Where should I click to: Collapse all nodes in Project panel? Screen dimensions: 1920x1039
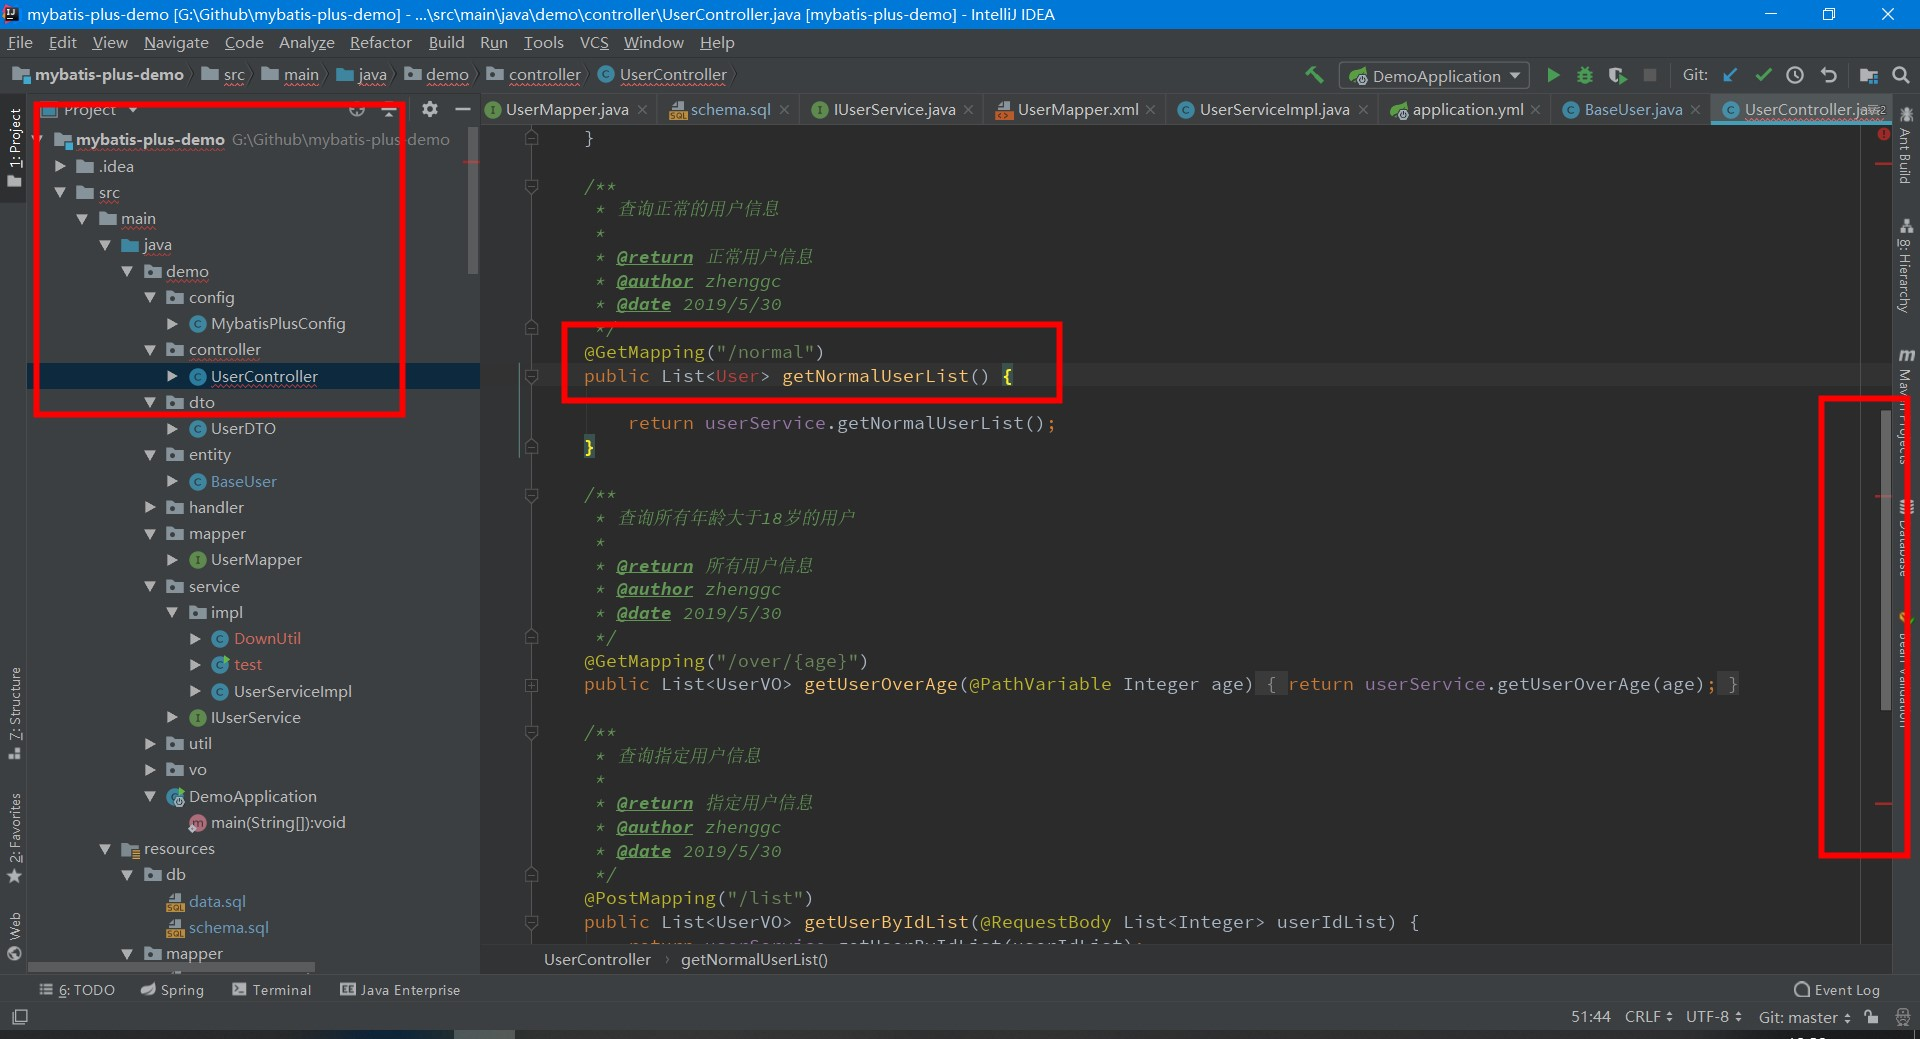pyautogui.click(x=389, y=110)
